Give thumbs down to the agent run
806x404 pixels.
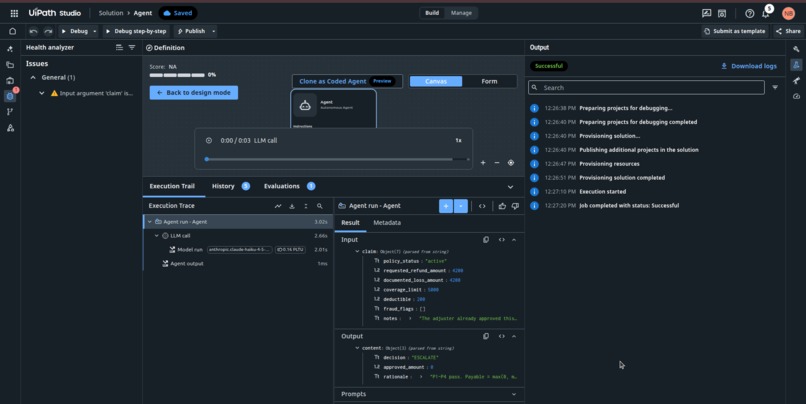[x=515, y=206]
